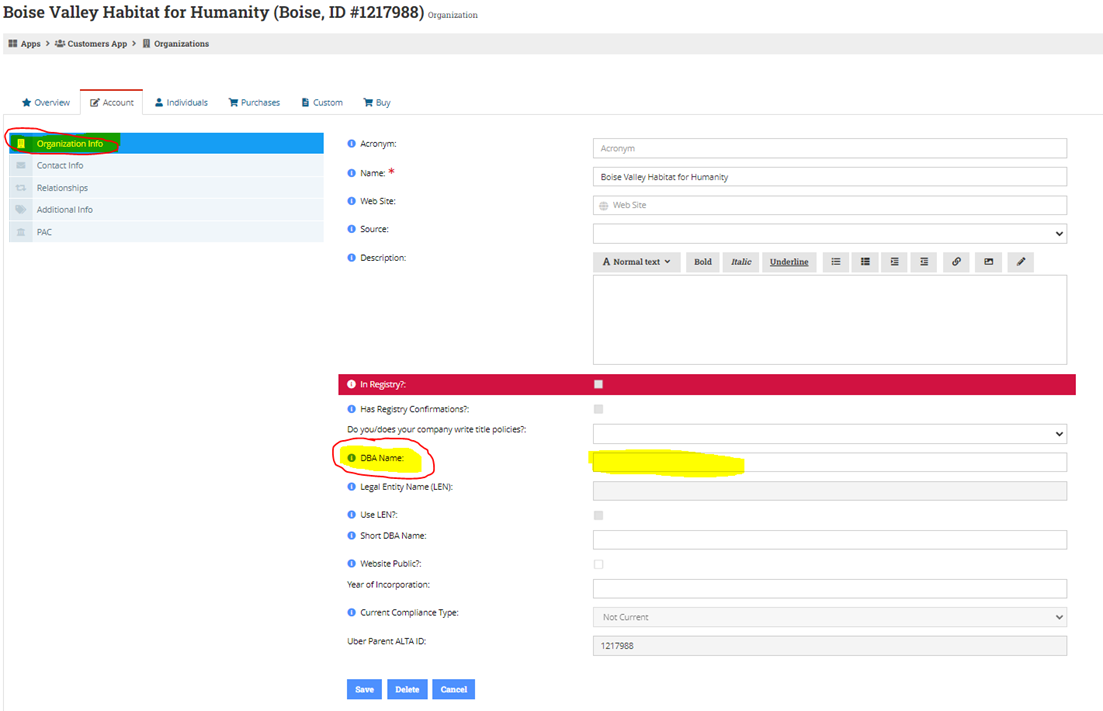Switch to the Purchases tab
The height and width of the screenshot is (711, 1103).
pyautogui.click(x=254, y=103)
